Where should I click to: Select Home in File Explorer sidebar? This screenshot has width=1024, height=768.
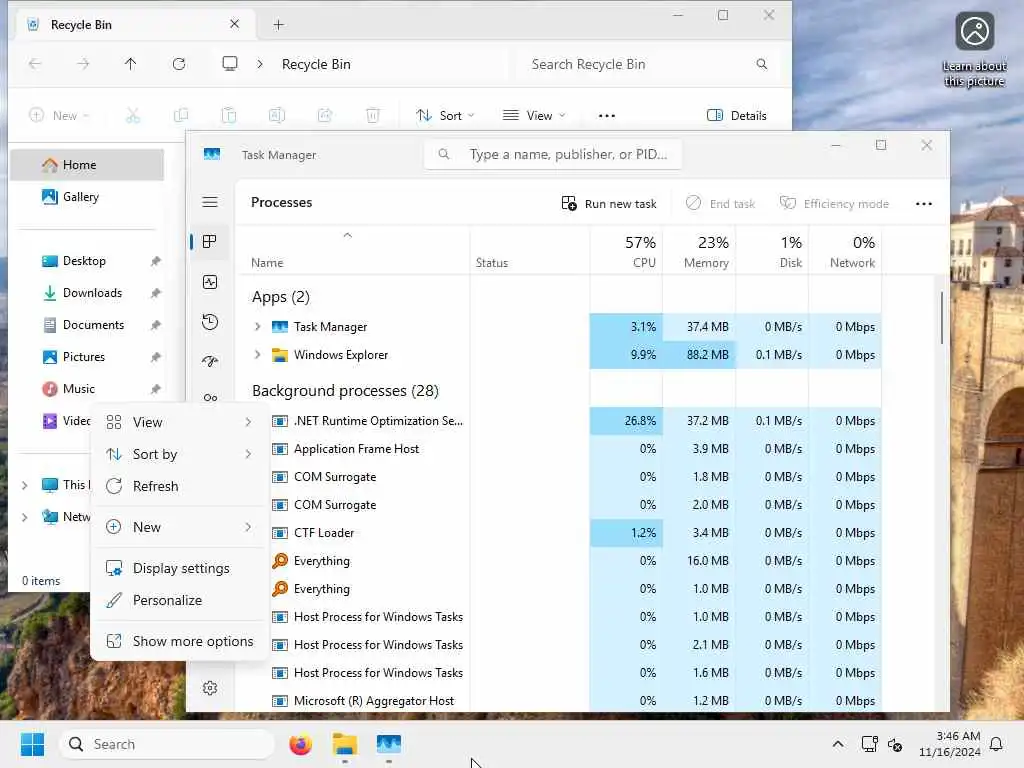pos(87,165)
